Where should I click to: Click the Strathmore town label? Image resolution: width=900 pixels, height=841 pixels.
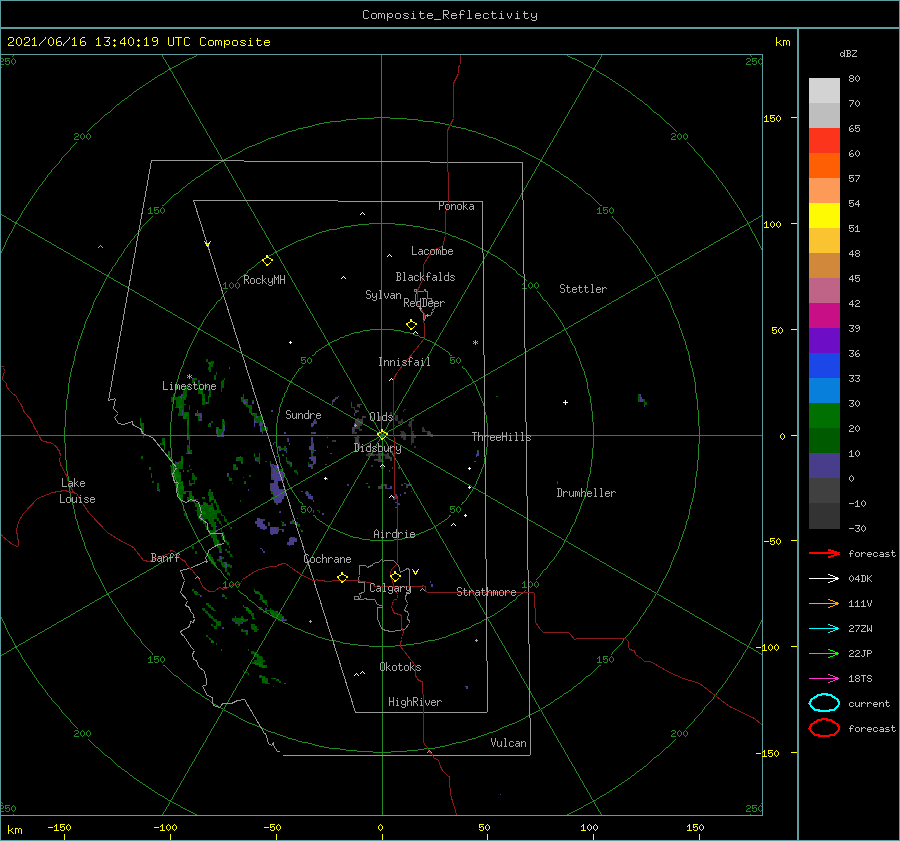tap(486, 592)
